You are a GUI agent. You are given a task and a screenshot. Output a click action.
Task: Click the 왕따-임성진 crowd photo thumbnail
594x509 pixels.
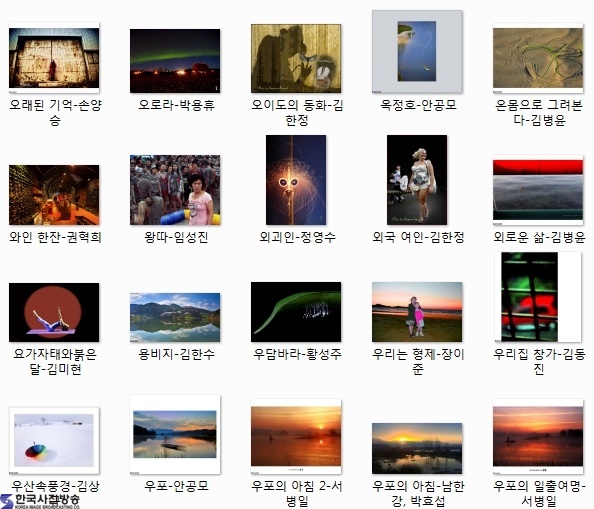point(175,190)
